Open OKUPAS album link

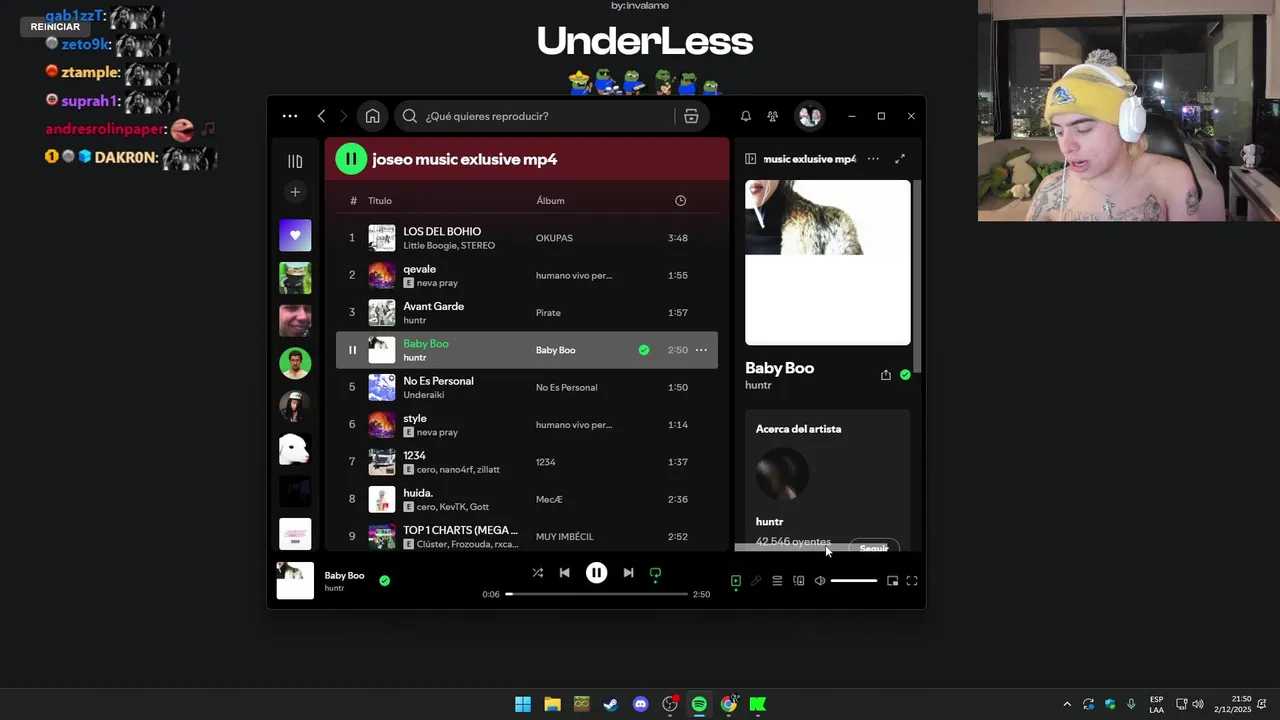coord(554,238)
